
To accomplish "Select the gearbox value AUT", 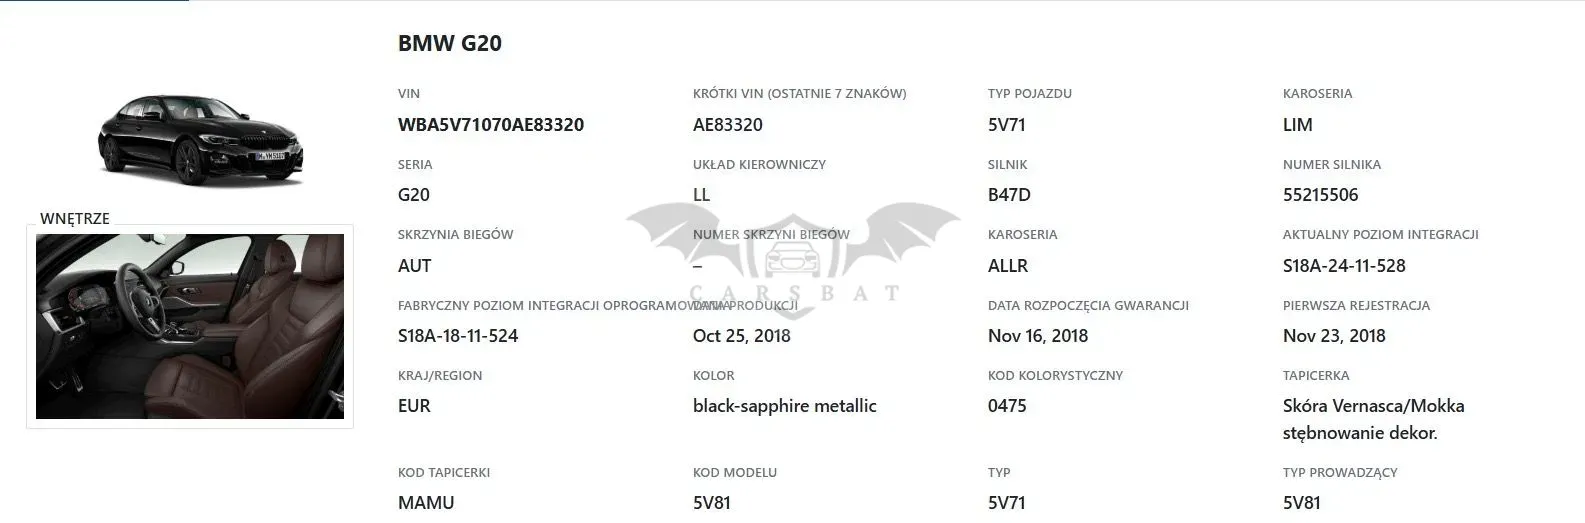I will 415,266.
